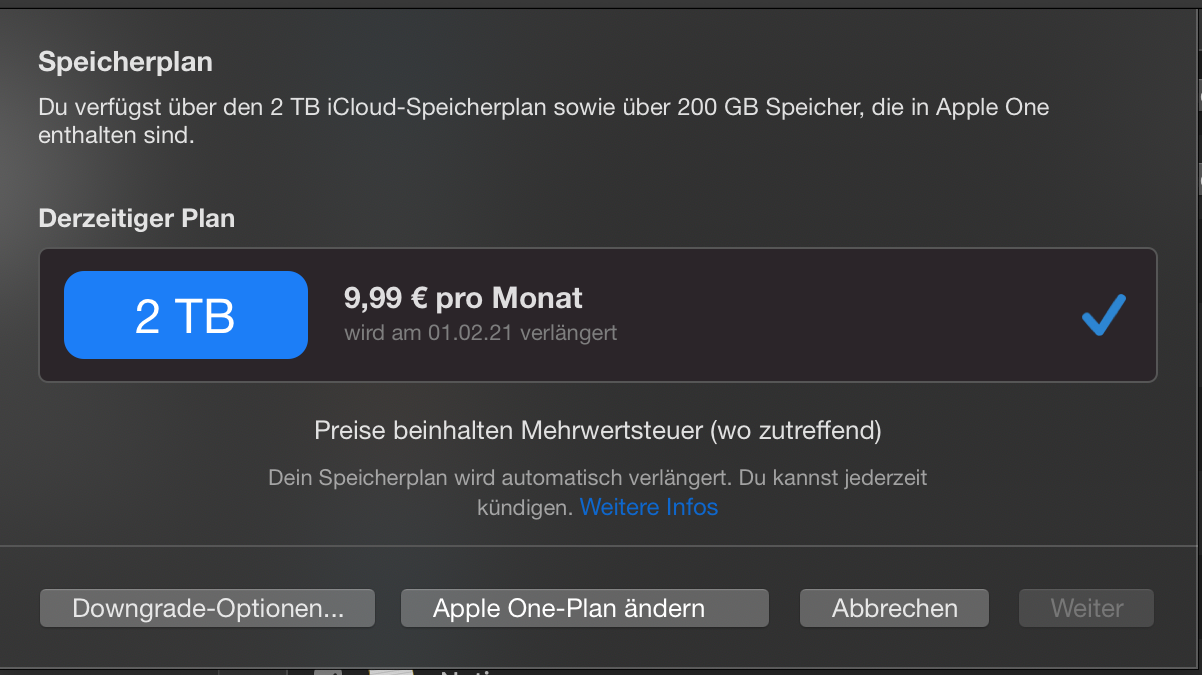Viewport: 1202px width, 675px height.
Task: Click the Apple One mention in description
Action: [x=992, y=107]
